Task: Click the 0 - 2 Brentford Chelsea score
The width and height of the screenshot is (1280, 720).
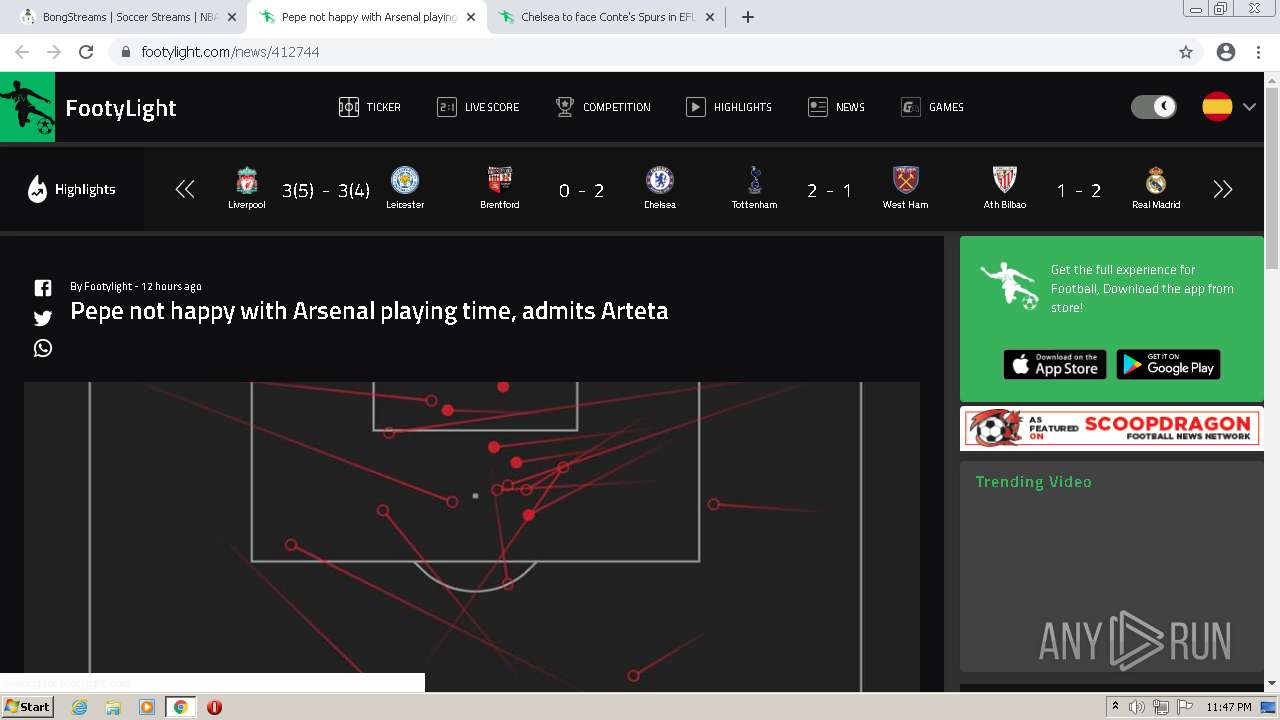Action: coord(581,190)
